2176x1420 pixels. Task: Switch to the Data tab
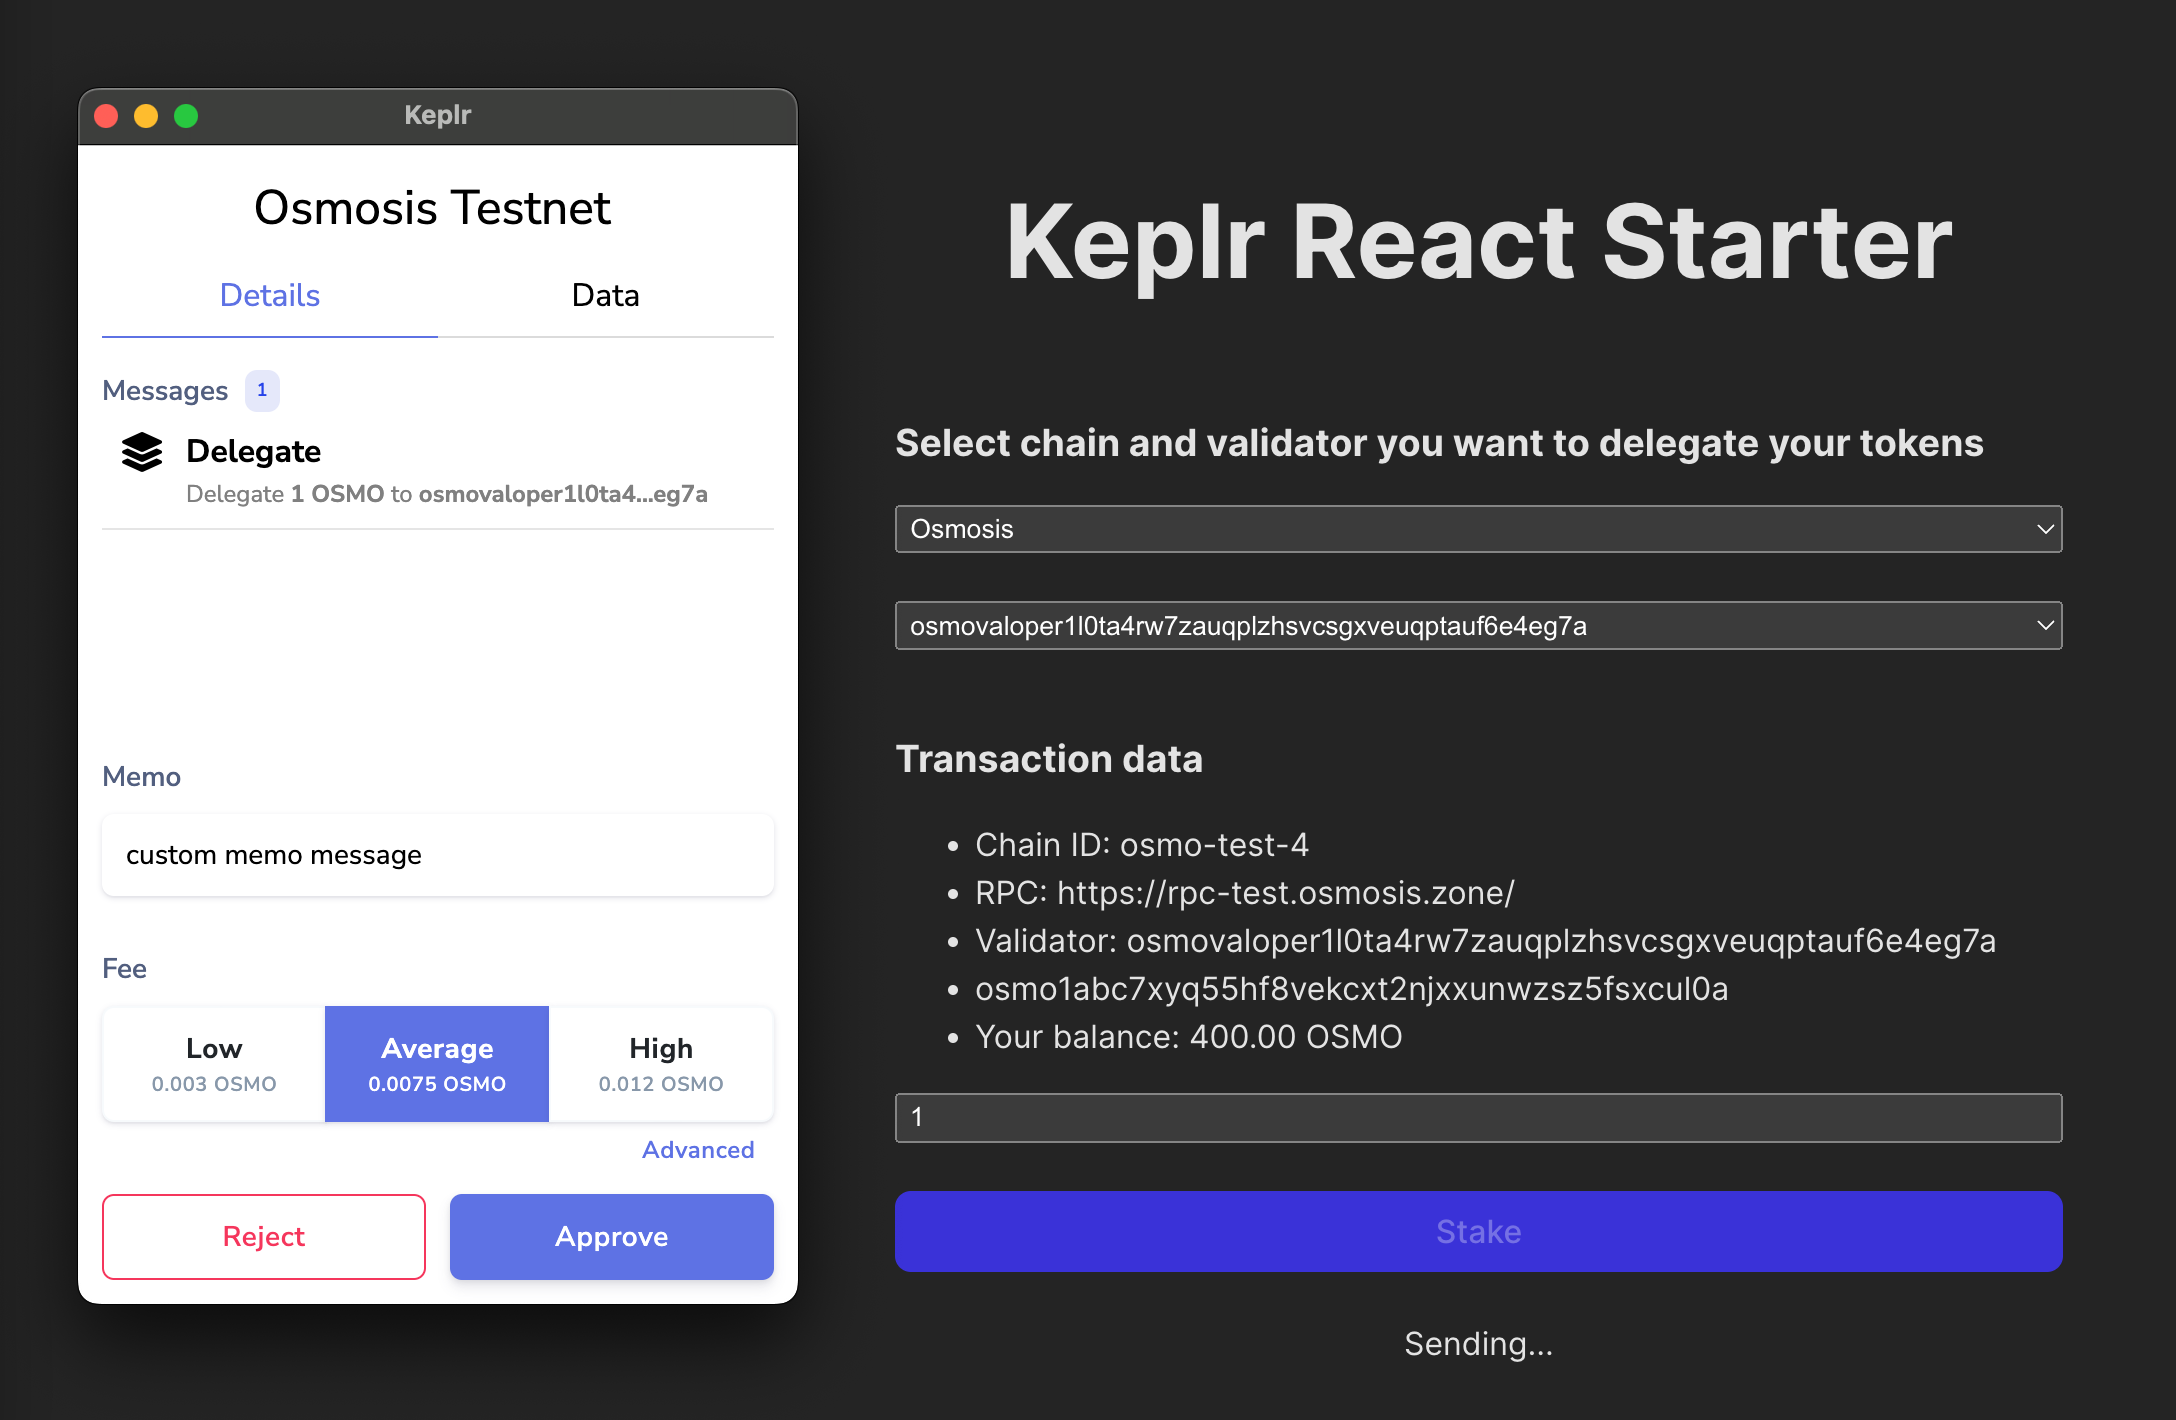pyautogui.click(x=605, y=295)
